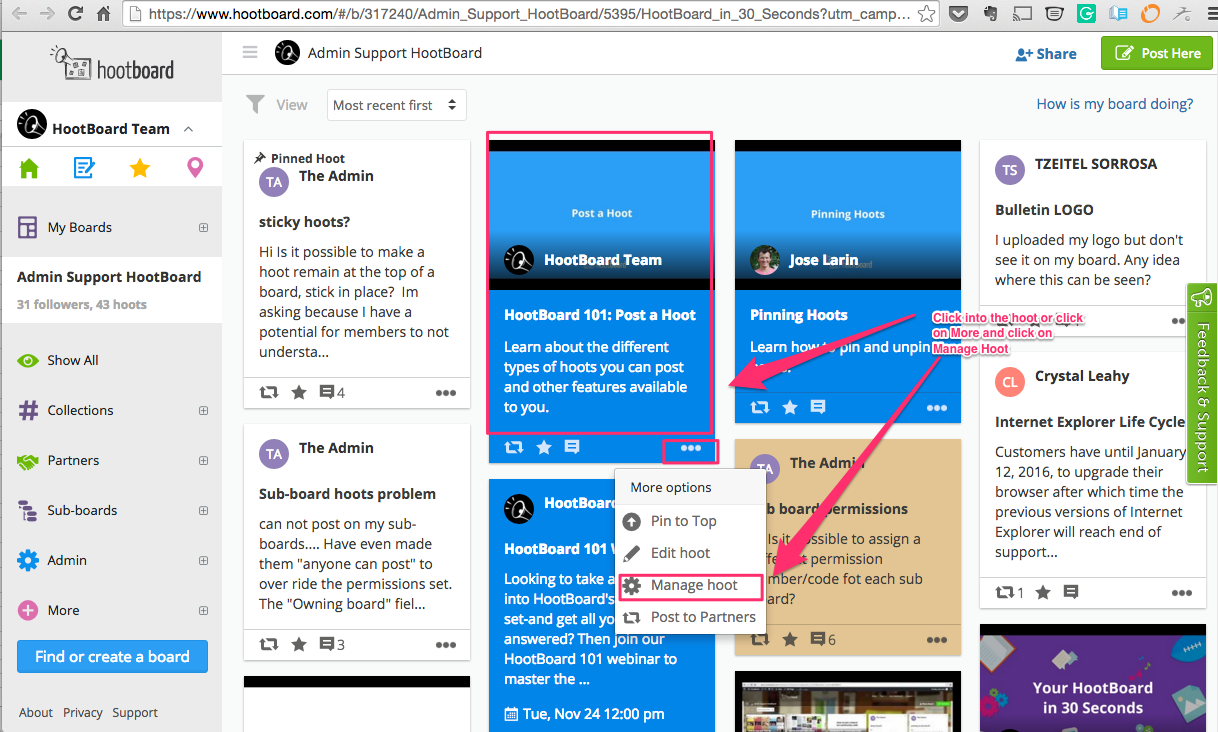The image size is (1218, 732).
Task: Open more options on 'Sub-board hoots problem' card
Action: pyautogui.click(x=446, y=645)
